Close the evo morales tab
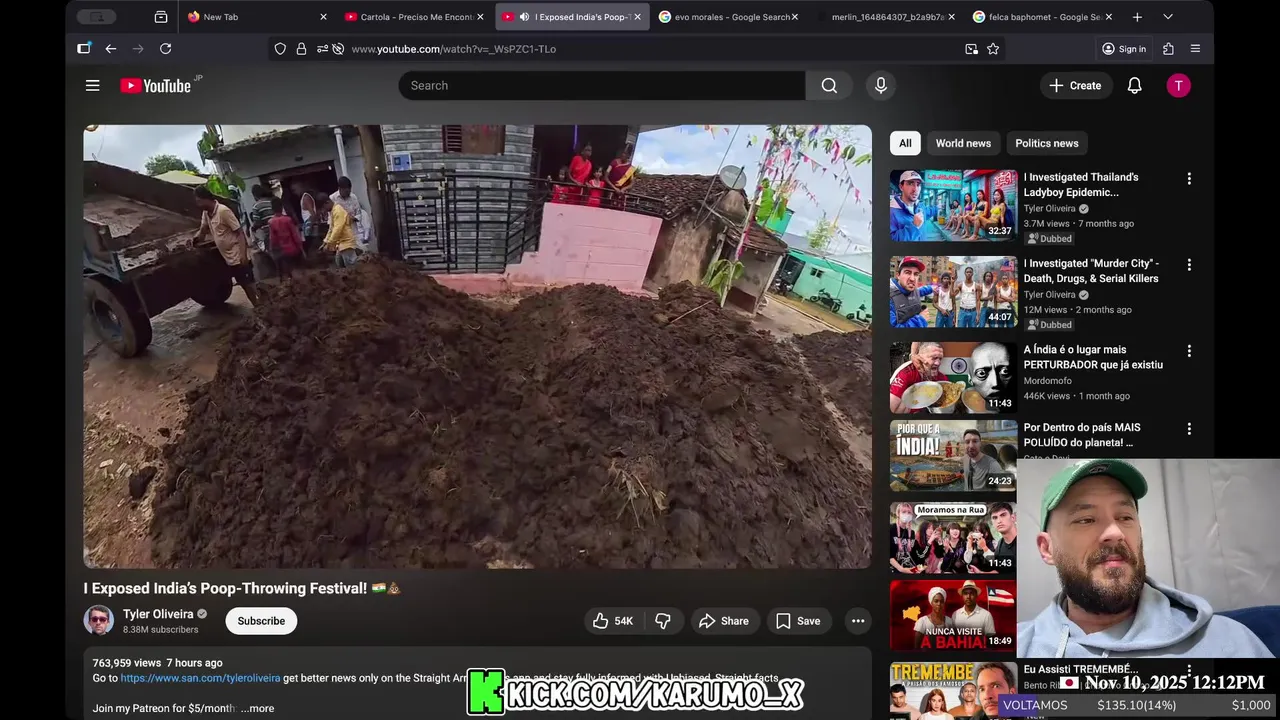Image resolution: width=1280 pixels, height=720 pixels. click(x=795, y=17)
